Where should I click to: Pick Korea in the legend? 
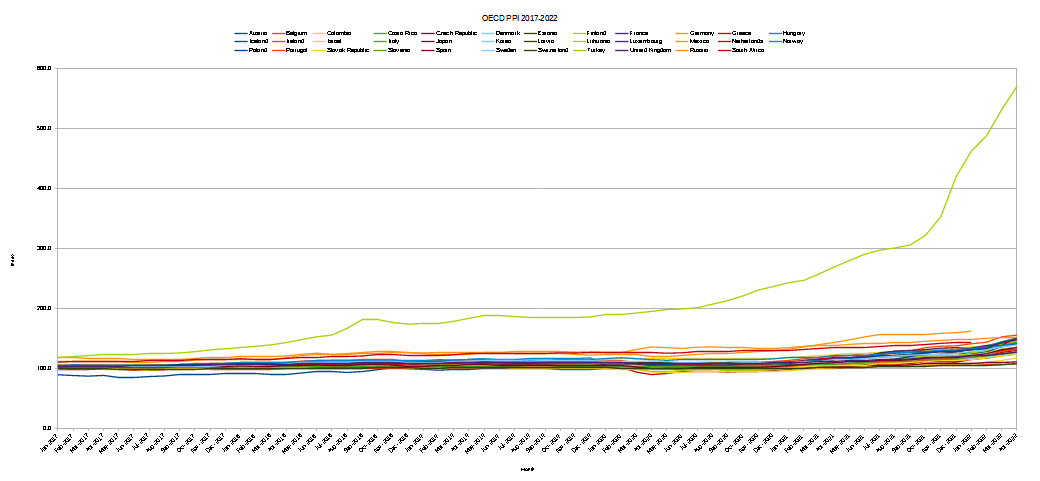(504, 41)
